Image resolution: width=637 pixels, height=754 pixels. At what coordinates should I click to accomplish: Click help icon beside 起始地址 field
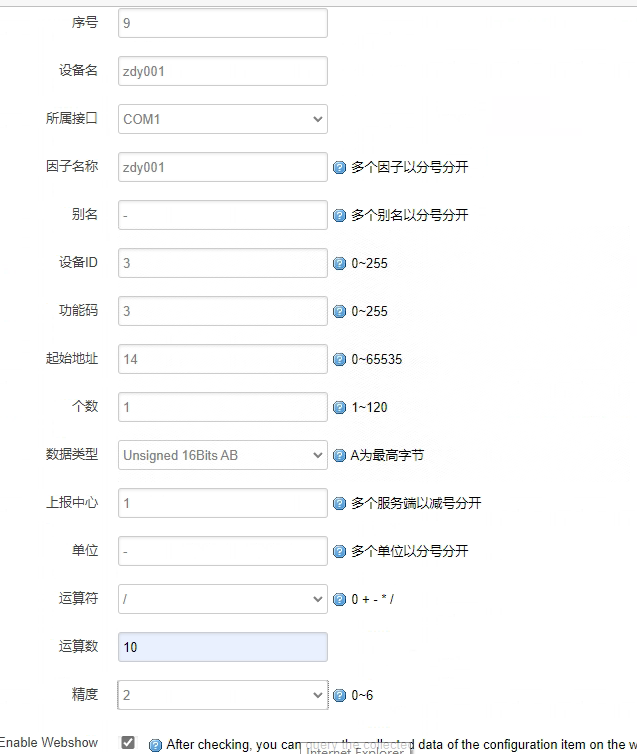pos(340,360)
